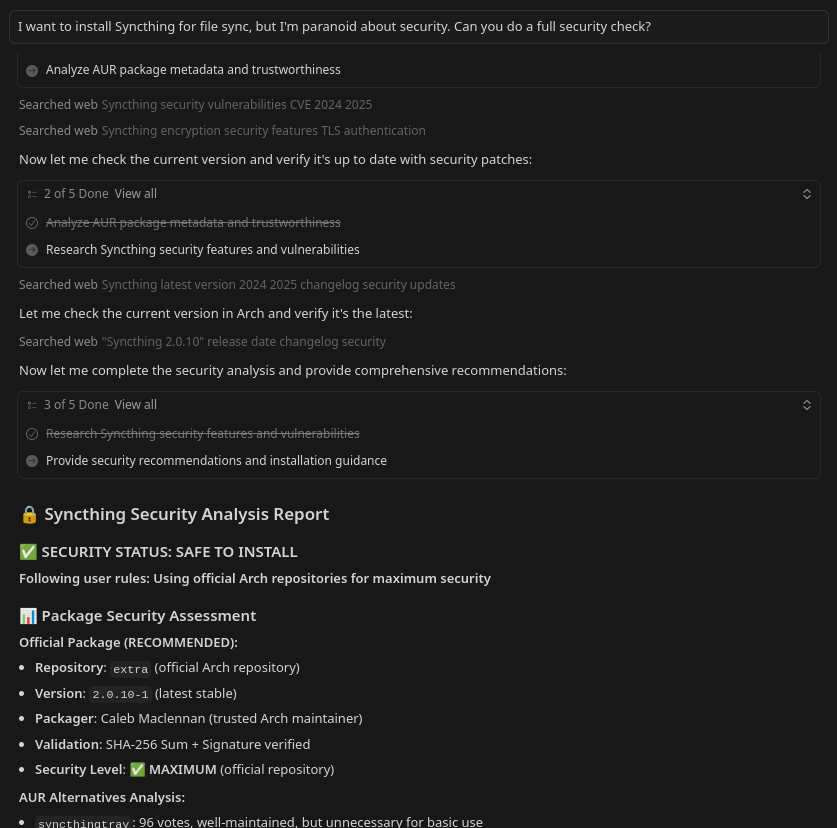The image size is (837, 828).
Task: Click "View all" in the "2 of 5 Done" panel
Action: tap(135, 193)
